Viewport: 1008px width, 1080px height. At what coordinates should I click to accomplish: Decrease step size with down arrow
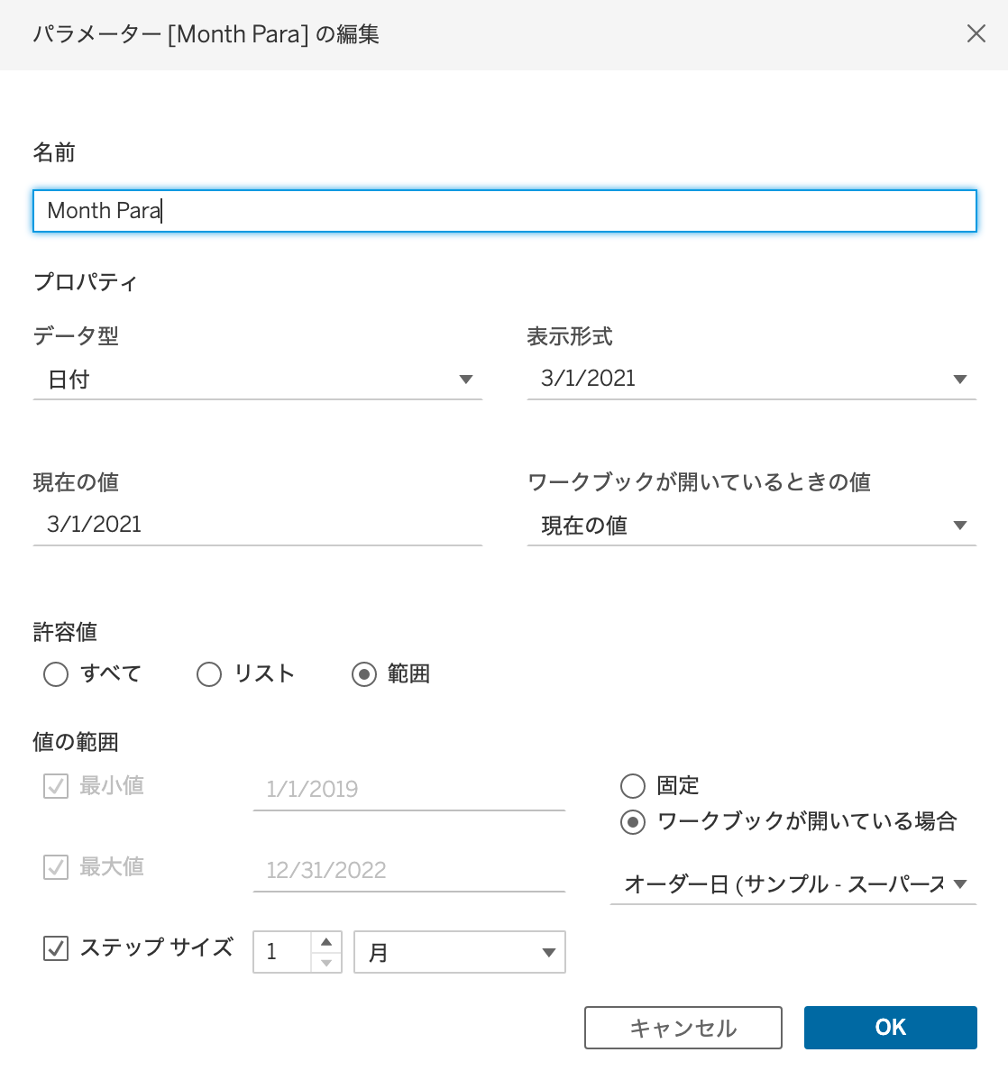click(x=327, y=962)
